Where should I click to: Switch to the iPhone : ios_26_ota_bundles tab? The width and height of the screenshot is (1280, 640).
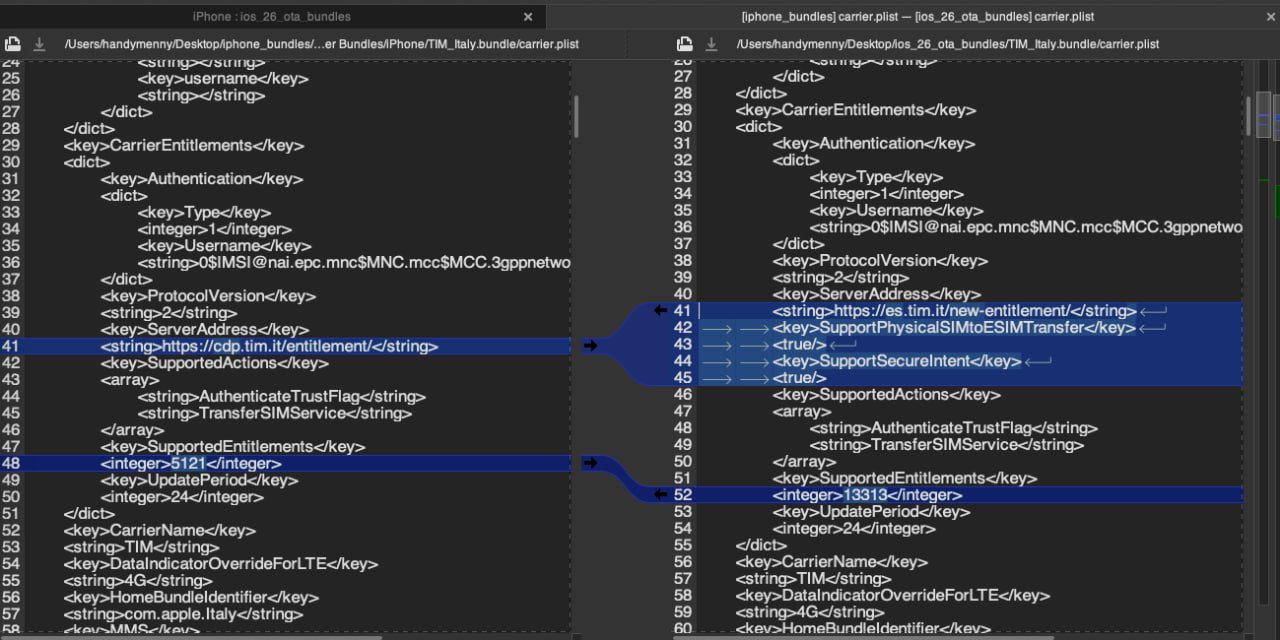[x=271, y=17]
